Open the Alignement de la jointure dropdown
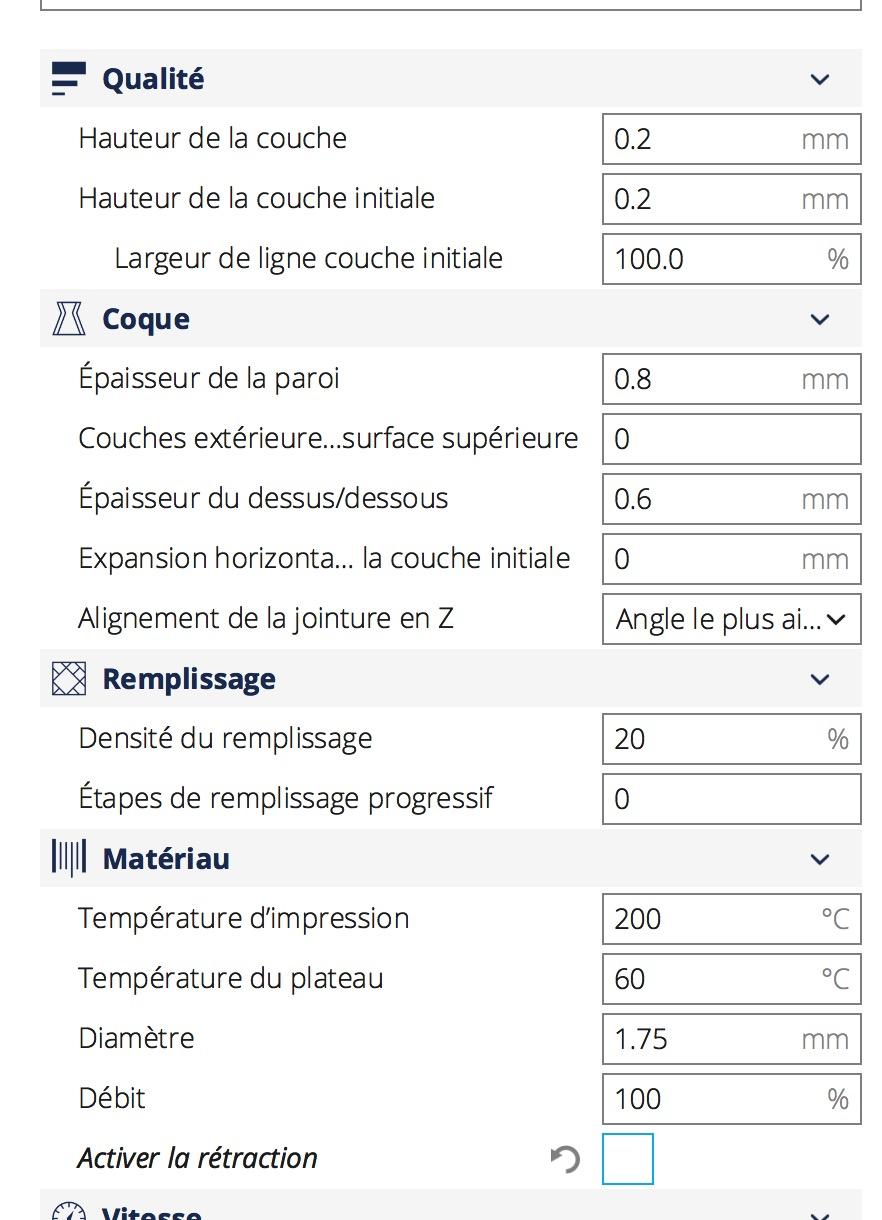 click(732, 619)
